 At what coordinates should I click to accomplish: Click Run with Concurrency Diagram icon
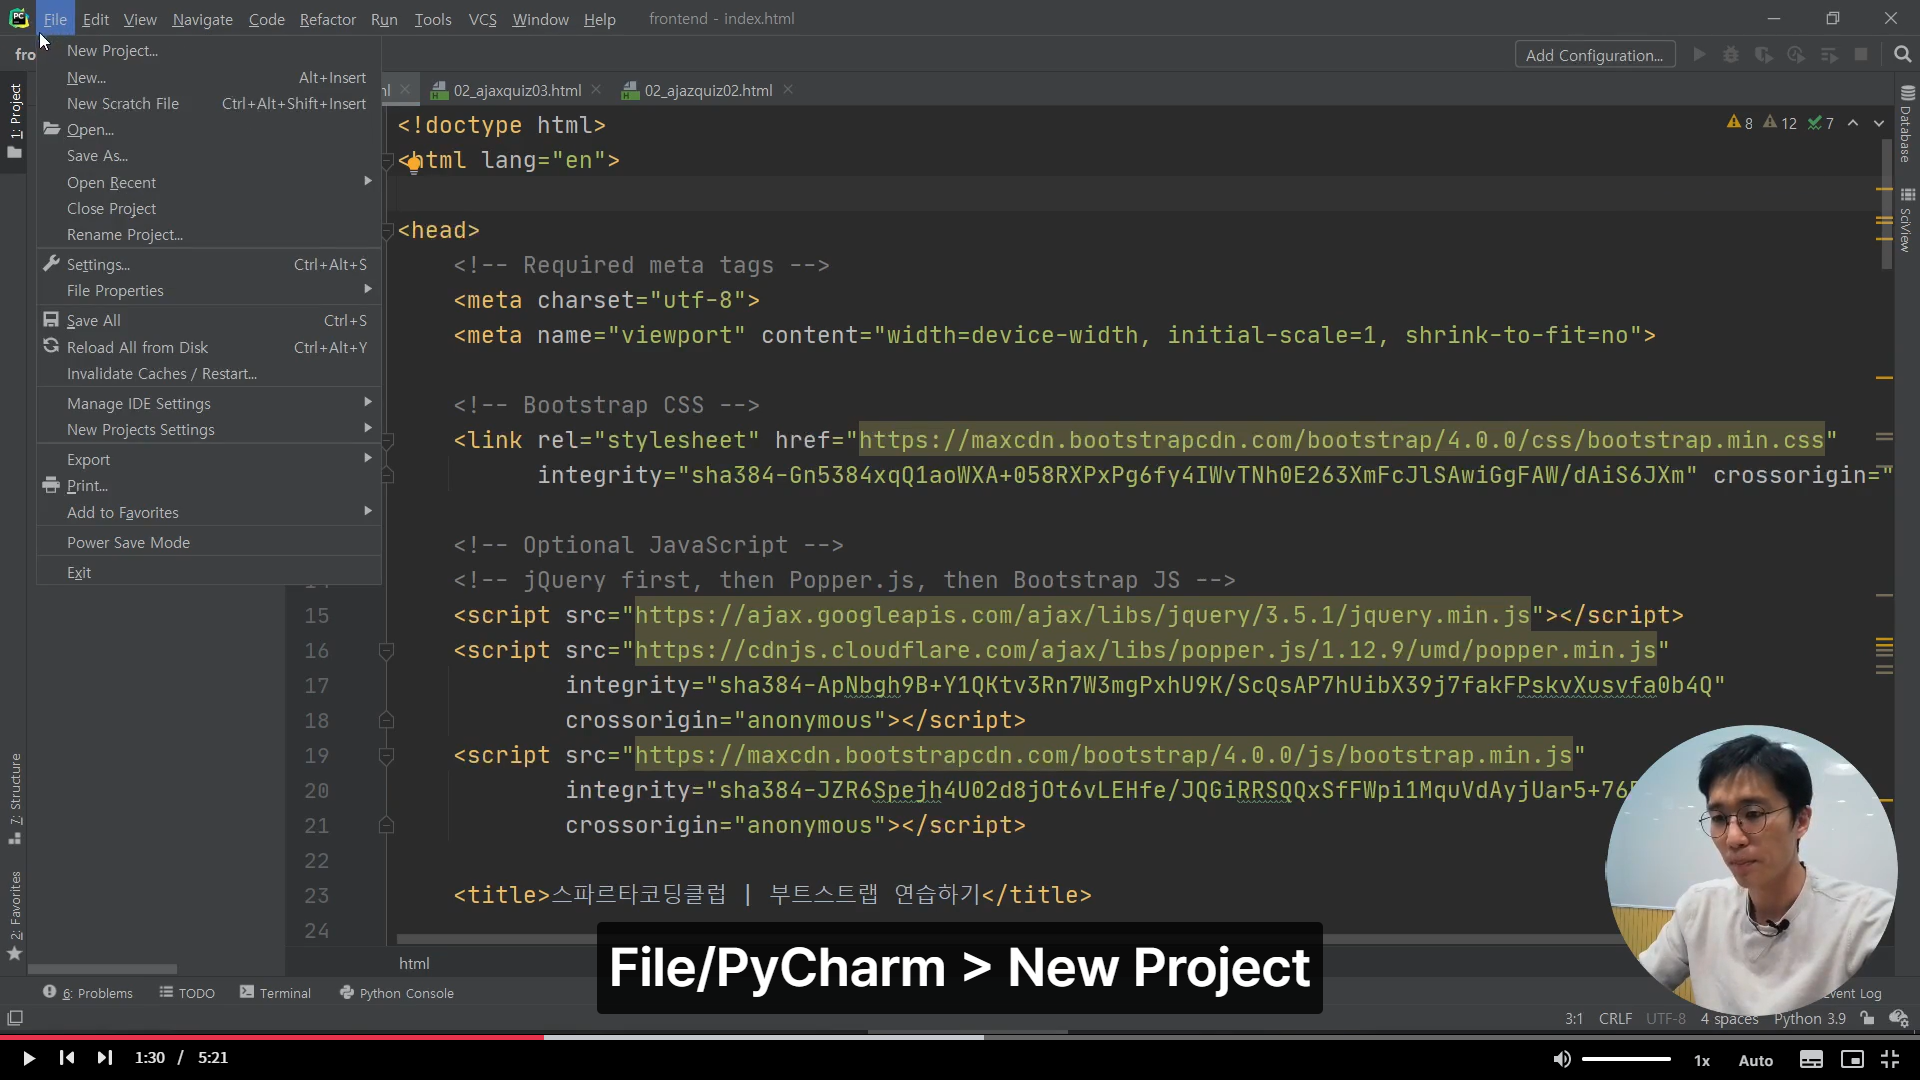click(x=1829, y=55)
